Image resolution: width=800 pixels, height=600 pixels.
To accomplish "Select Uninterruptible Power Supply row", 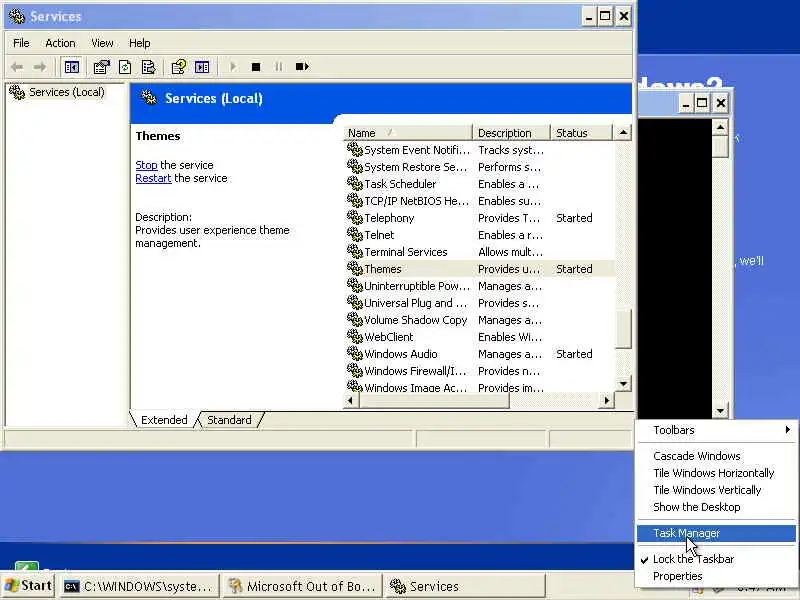I will click(480, 286).
